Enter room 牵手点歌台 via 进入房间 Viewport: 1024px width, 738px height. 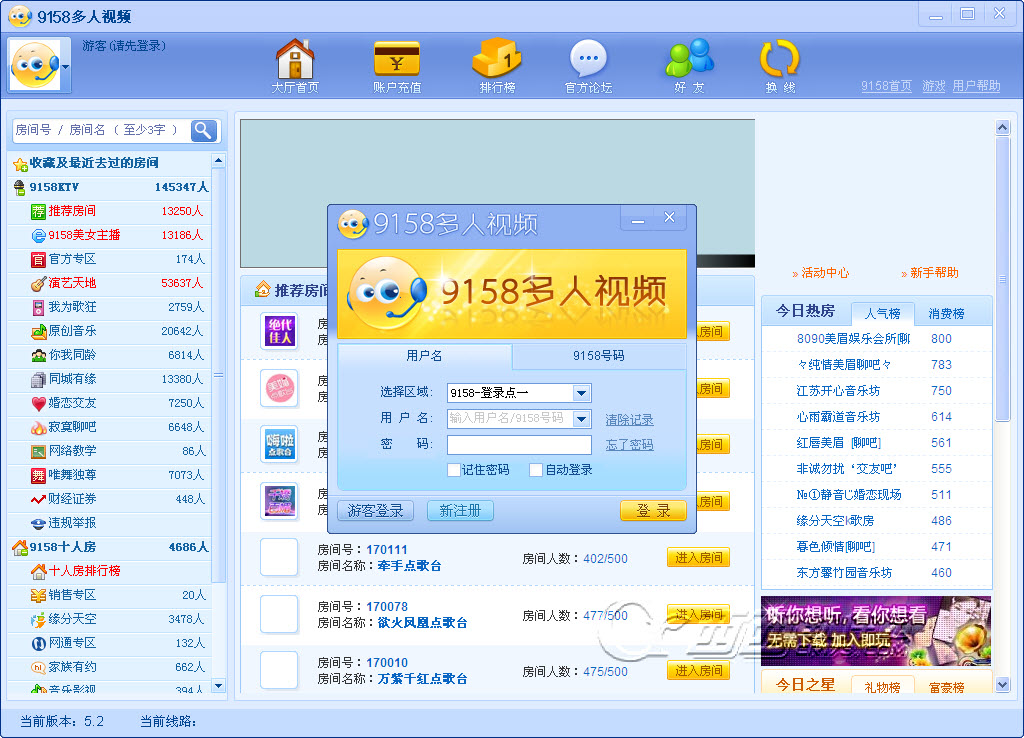pyautogui.click(x=698, y=558)
